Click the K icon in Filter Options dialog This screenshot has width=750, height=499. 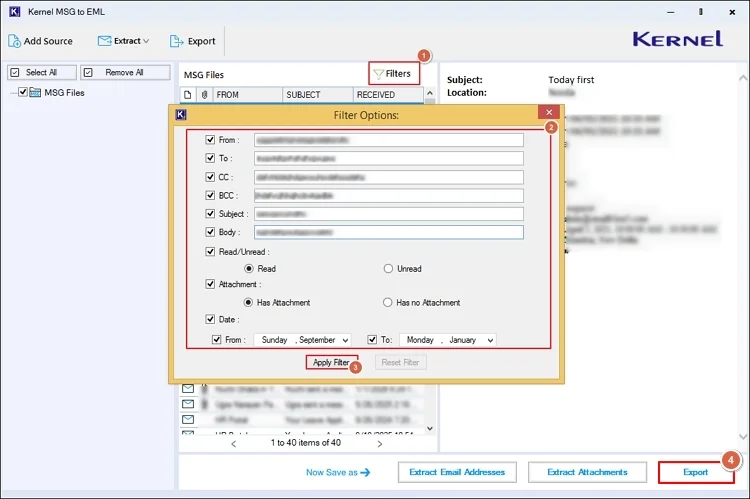tap(181, 115)
